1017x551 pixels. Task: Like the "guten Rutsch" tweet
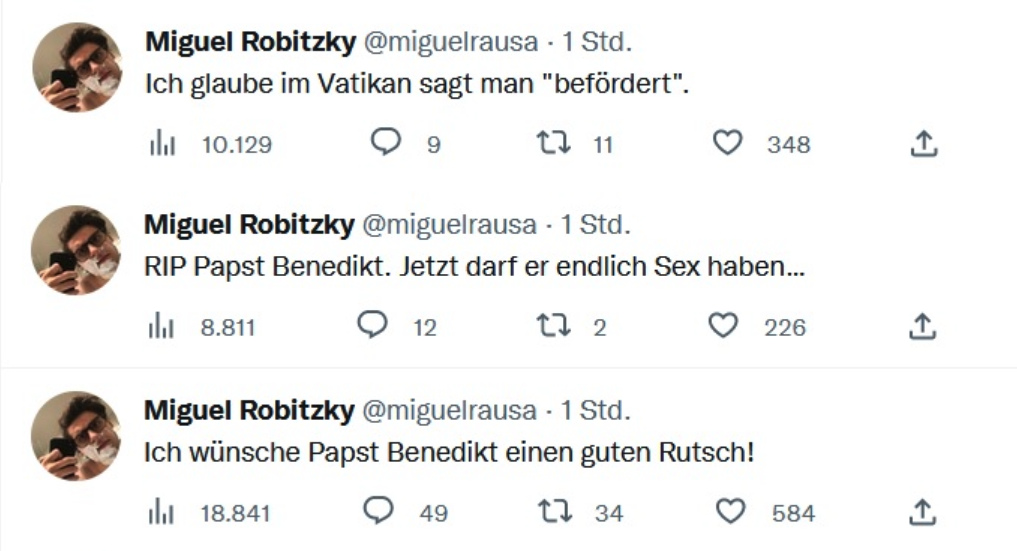click(733, 512)
